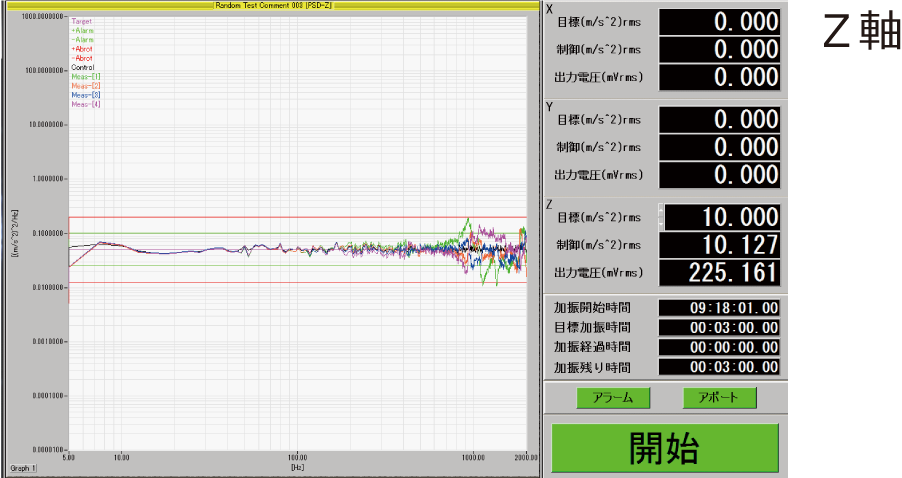Viewport: 902px width, 478px height.
Task: Click the 加振経過時間 value 00:00:00.00
Action: pyautogui.click(x=720, y=347)
